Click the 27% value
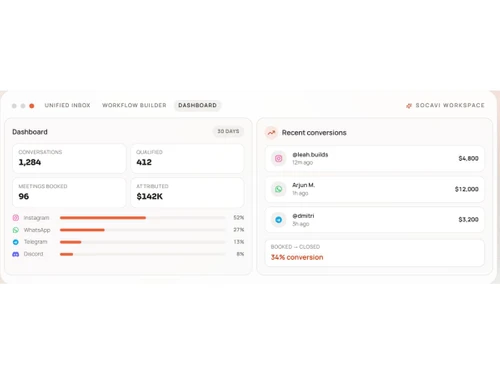 pyautogui.click(x=239, y=230)
